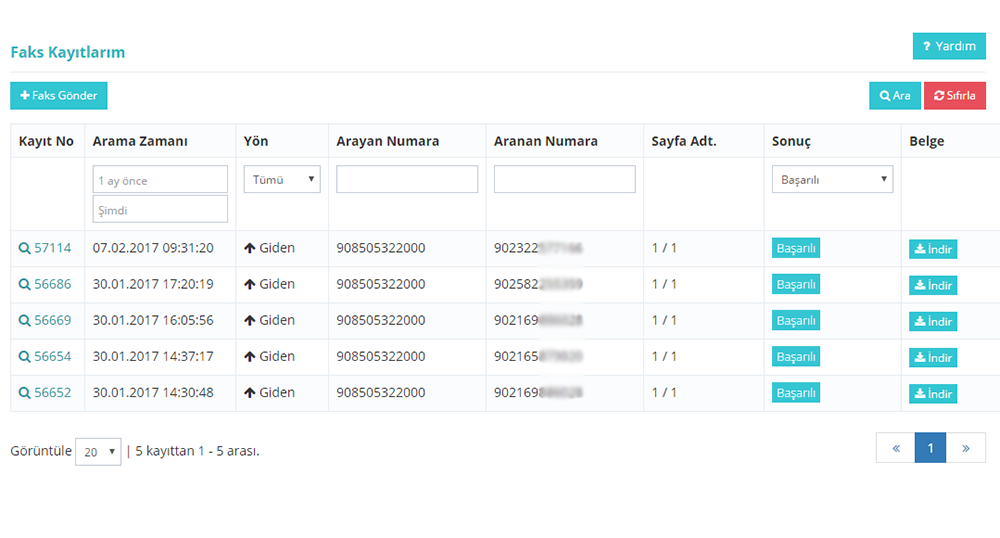This screenshot has height=538, width=1000.
Task: Open the Yön direction dropdown
Action: point(282,179)
